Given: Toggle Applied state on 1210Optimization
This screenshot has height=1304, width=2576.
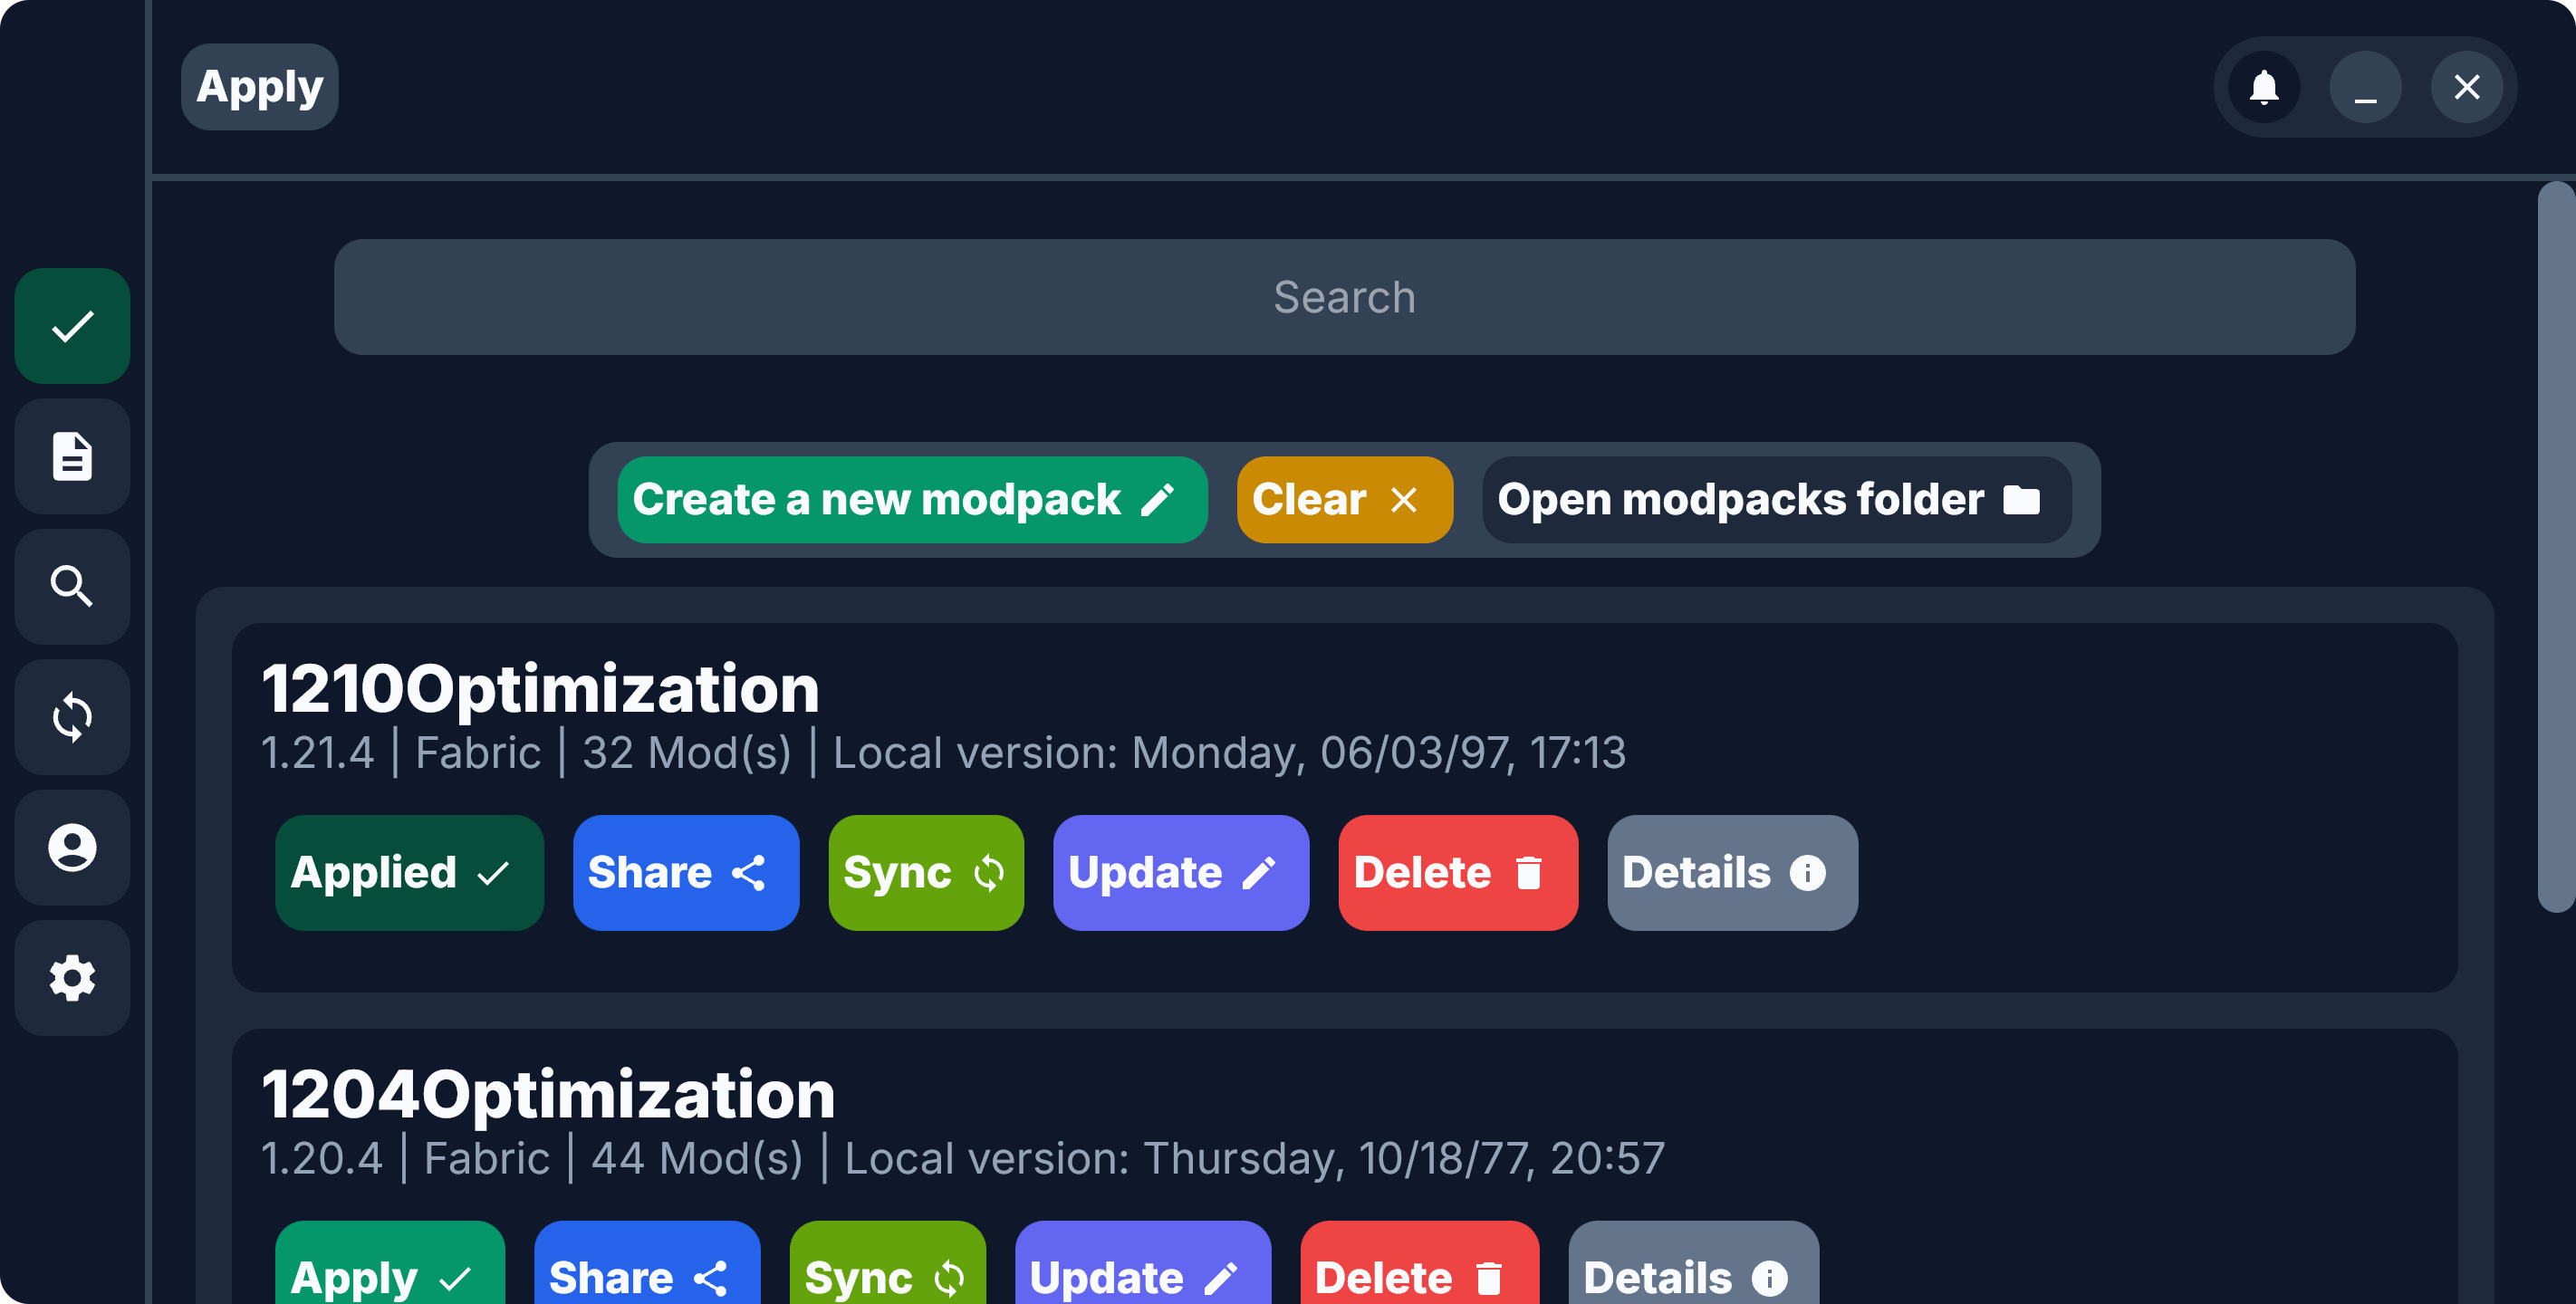Looking at the screenshot, I should (409, 872).
